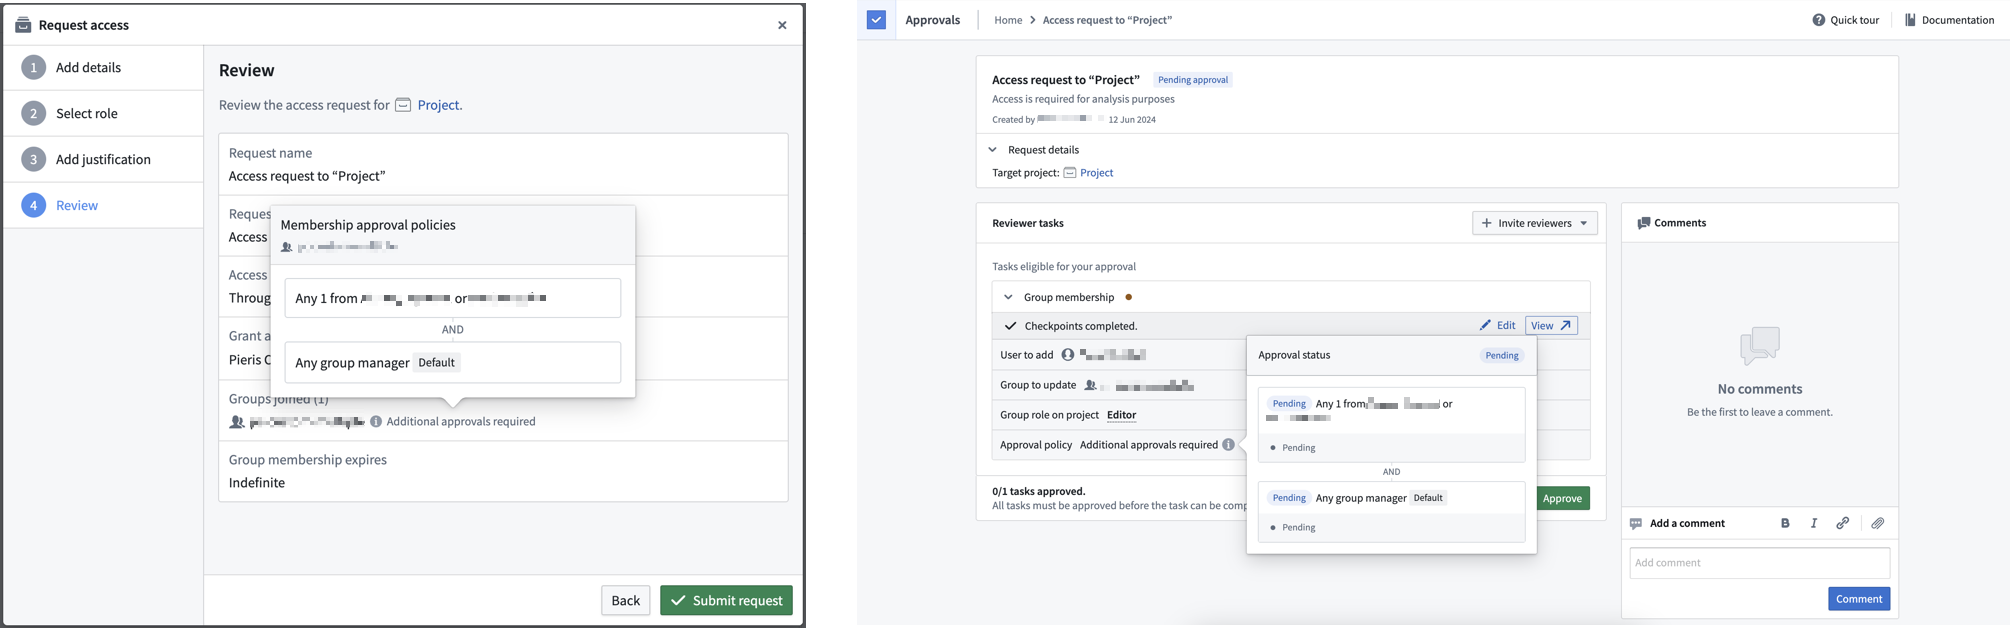Navigate to Home breadcrumb
The image size is (2011, 631).
coord(1008,20)
